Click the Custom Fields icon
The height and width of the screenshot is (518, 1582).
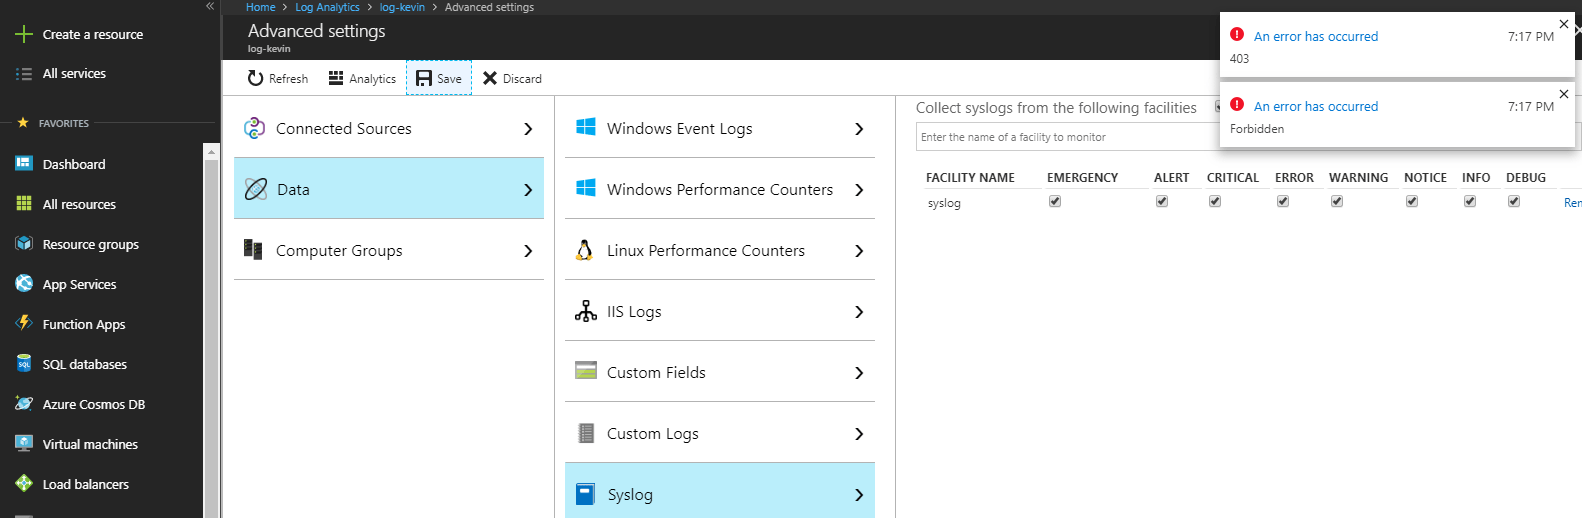pos(586,371)
